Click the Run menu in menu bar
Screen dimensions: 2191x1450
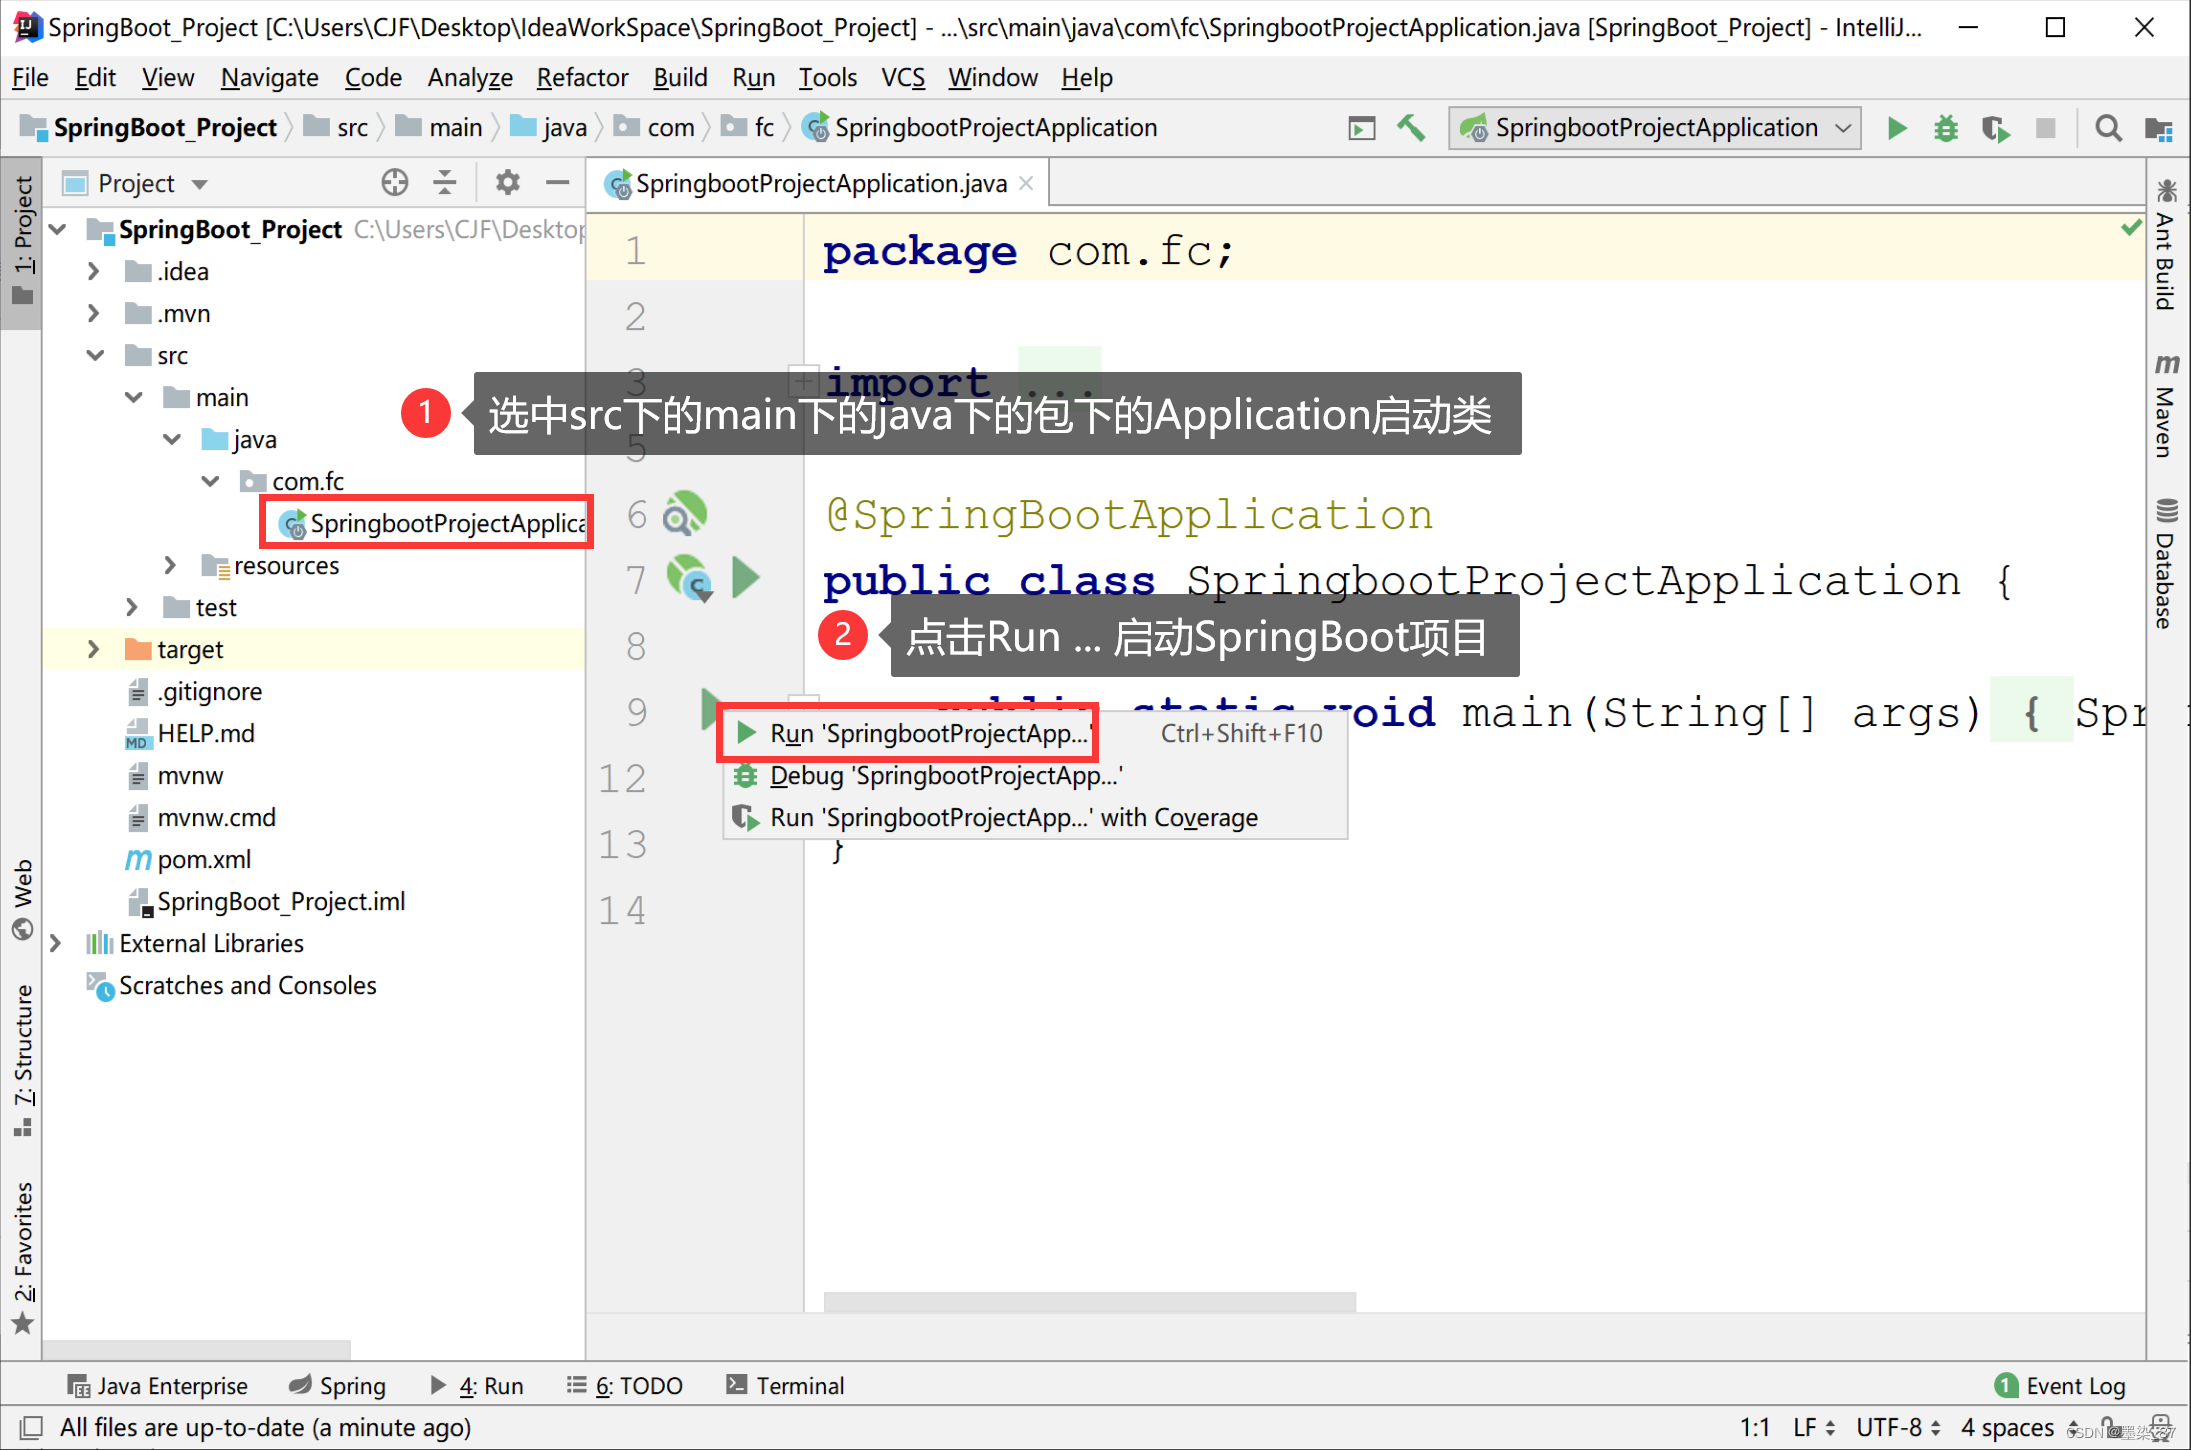754,76
